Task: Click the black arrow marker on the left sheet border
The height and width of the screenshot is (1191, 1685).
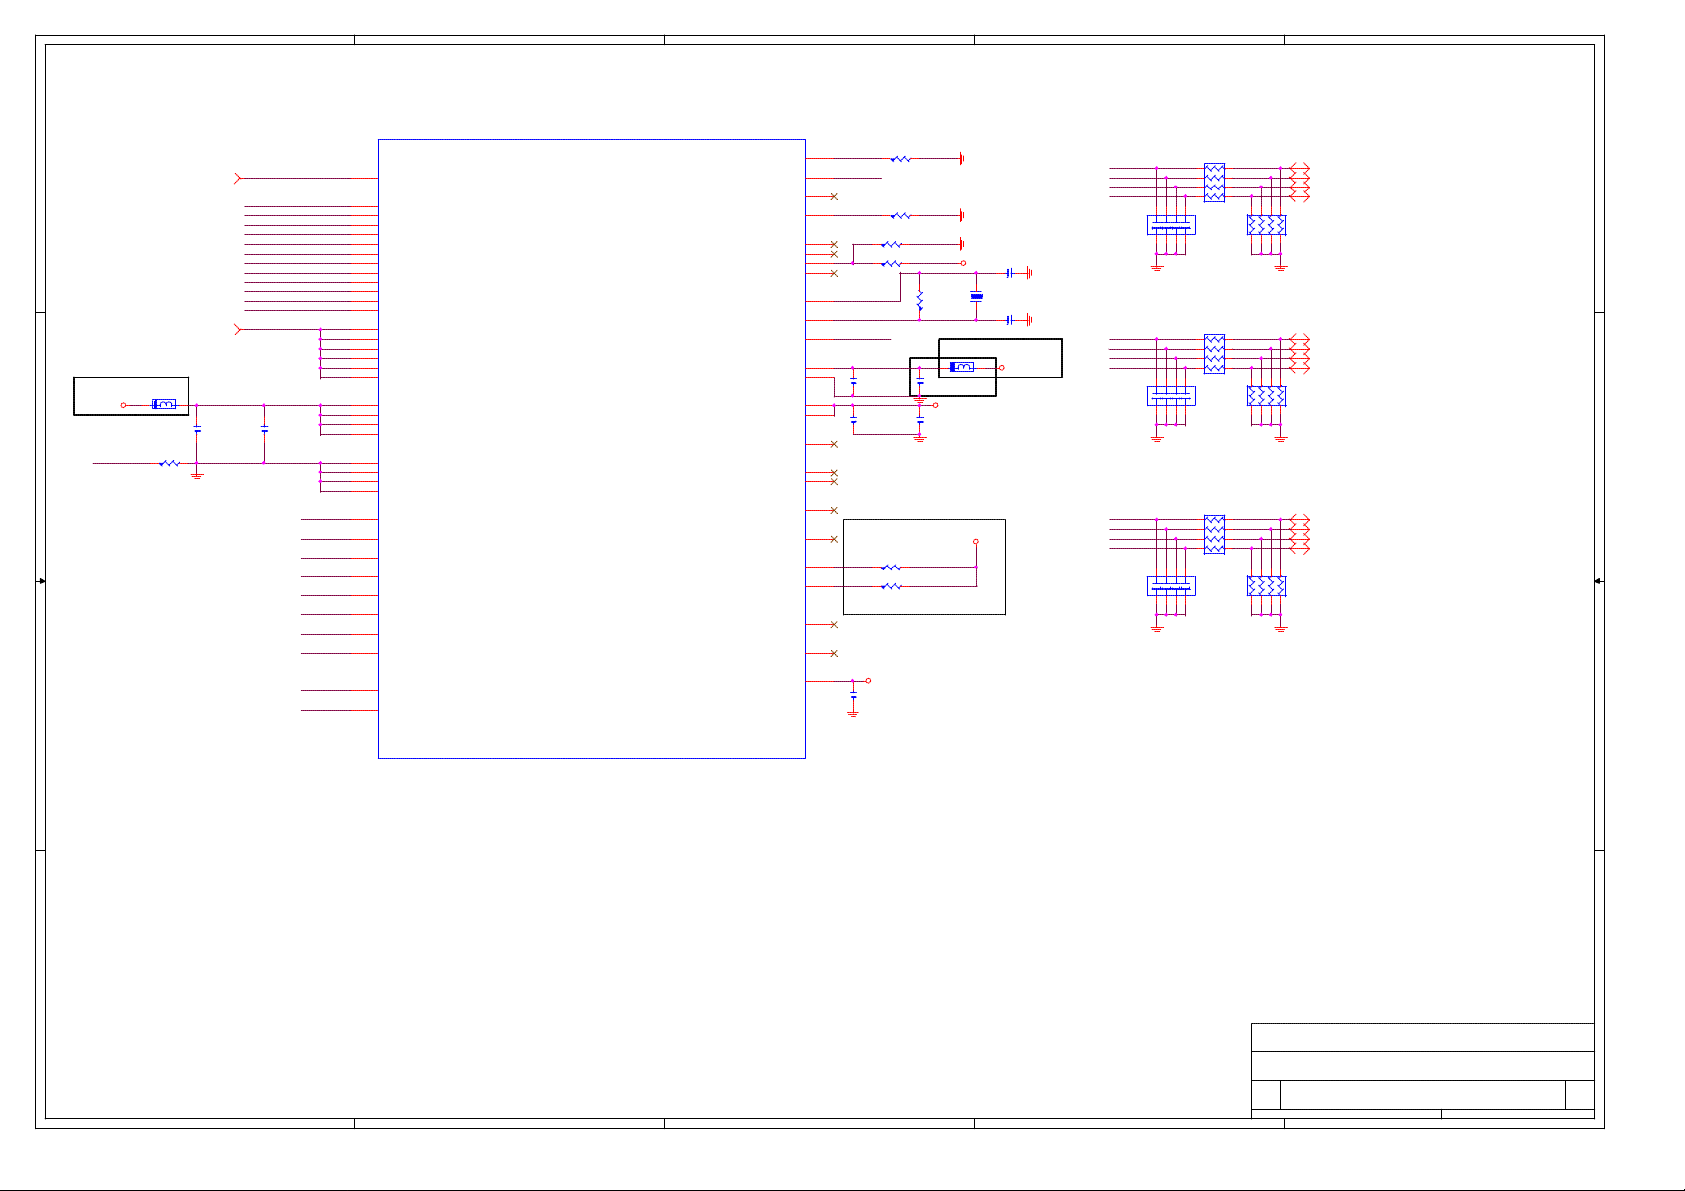Action: (x=41, y=580)
